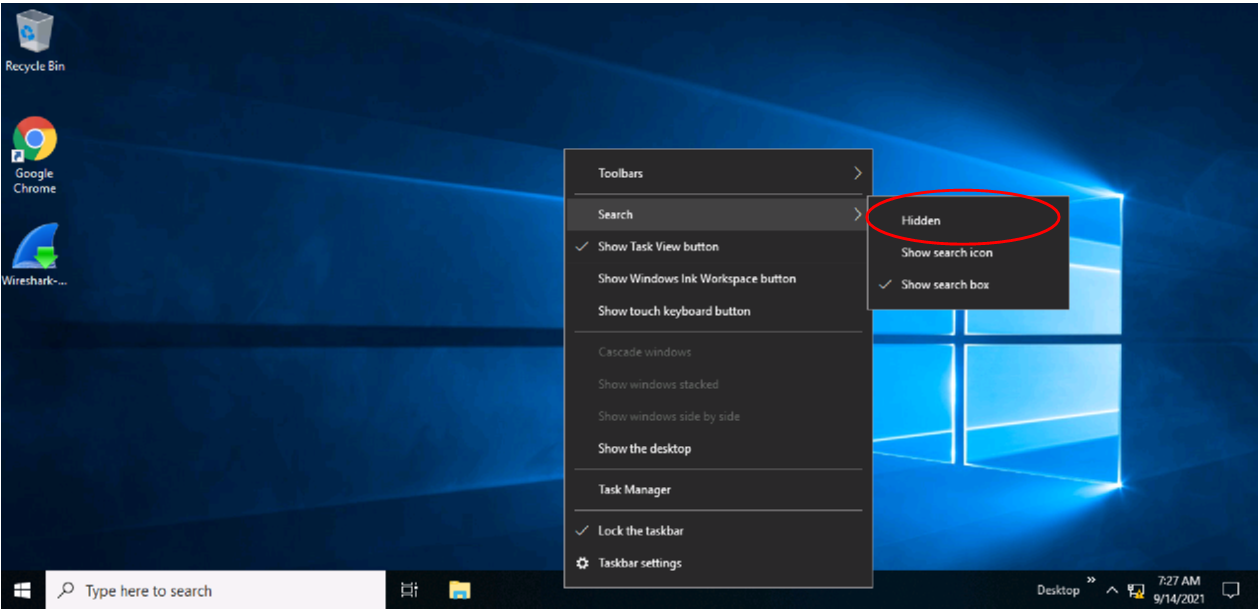The image size is (1258, 609).
Task: Disable Show search box in submenu
Action: 943,284
